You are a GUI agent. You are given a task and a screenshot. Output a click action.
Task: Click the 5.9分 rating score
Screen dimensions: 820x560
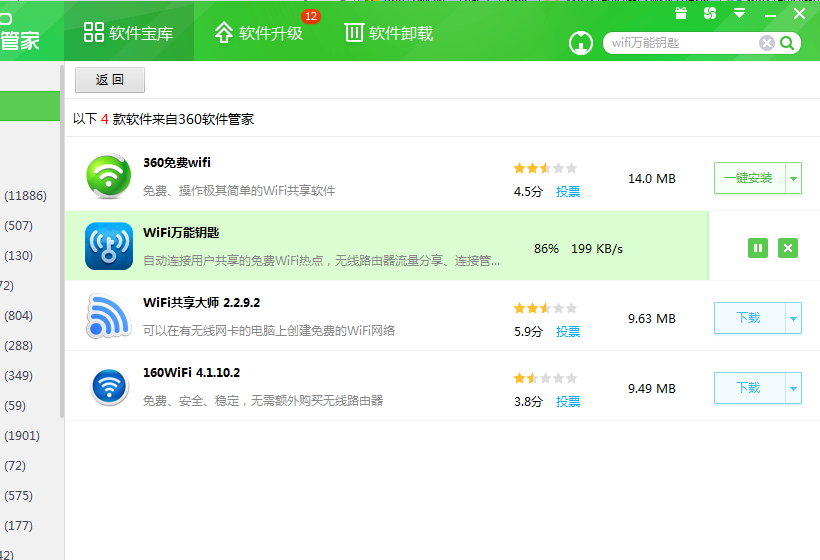click(528, 332)
